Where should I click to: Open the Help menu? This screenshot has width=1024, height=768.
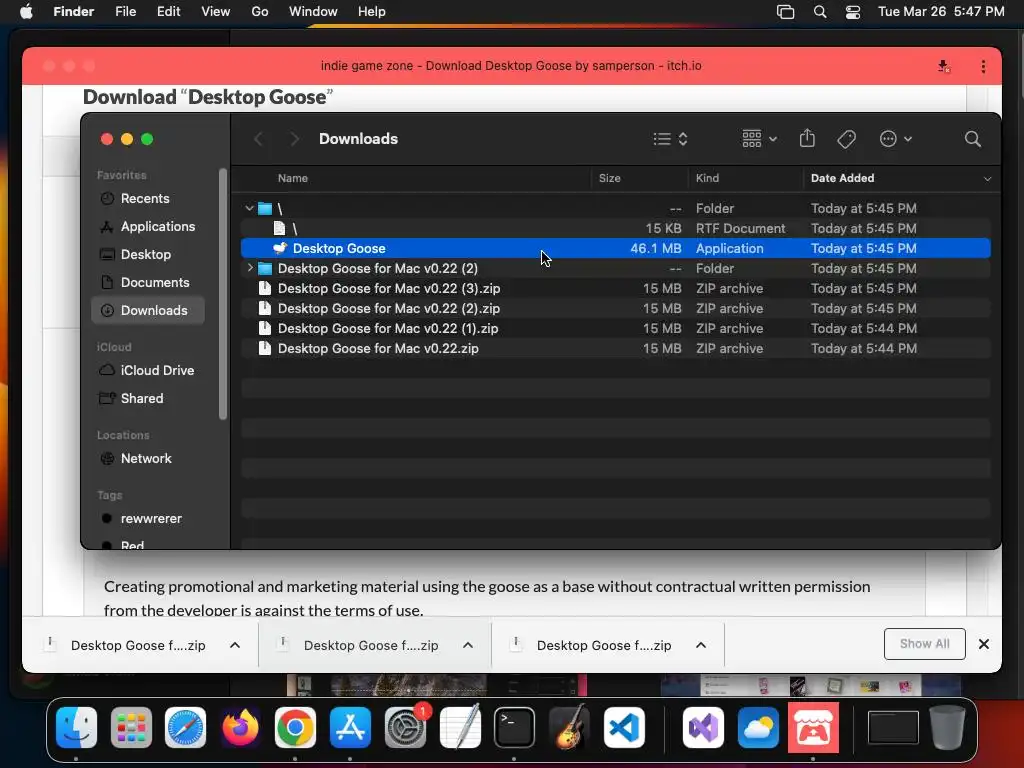(x=372, y=12)
